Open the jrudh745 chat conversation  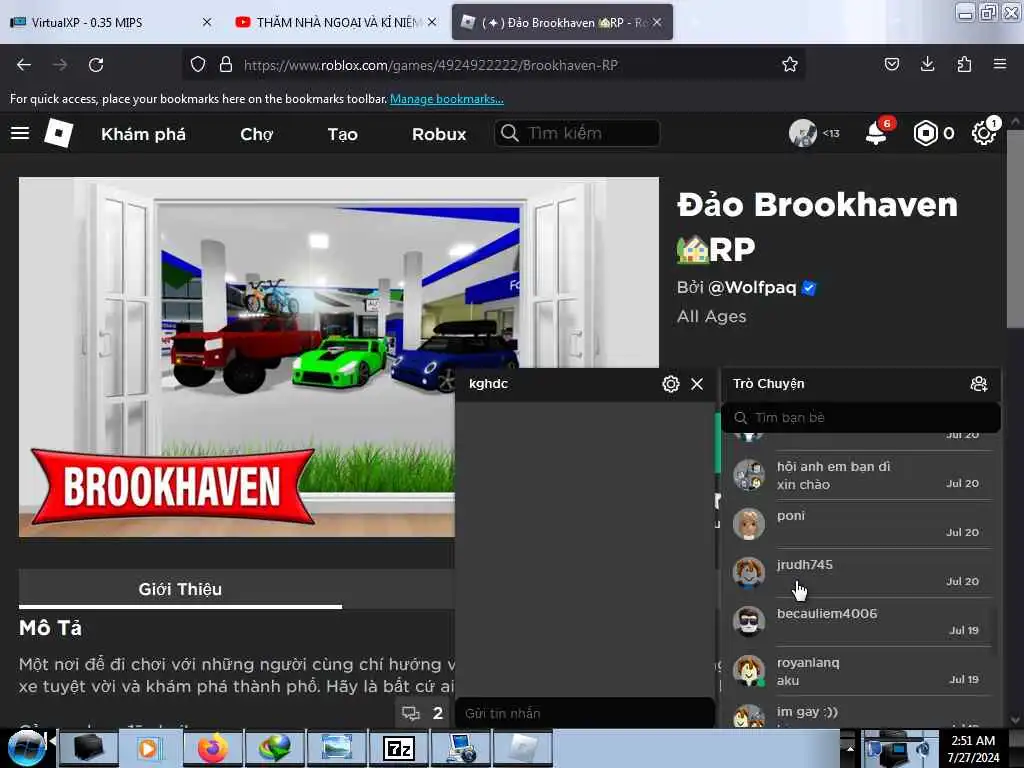(x=859, y=573)
